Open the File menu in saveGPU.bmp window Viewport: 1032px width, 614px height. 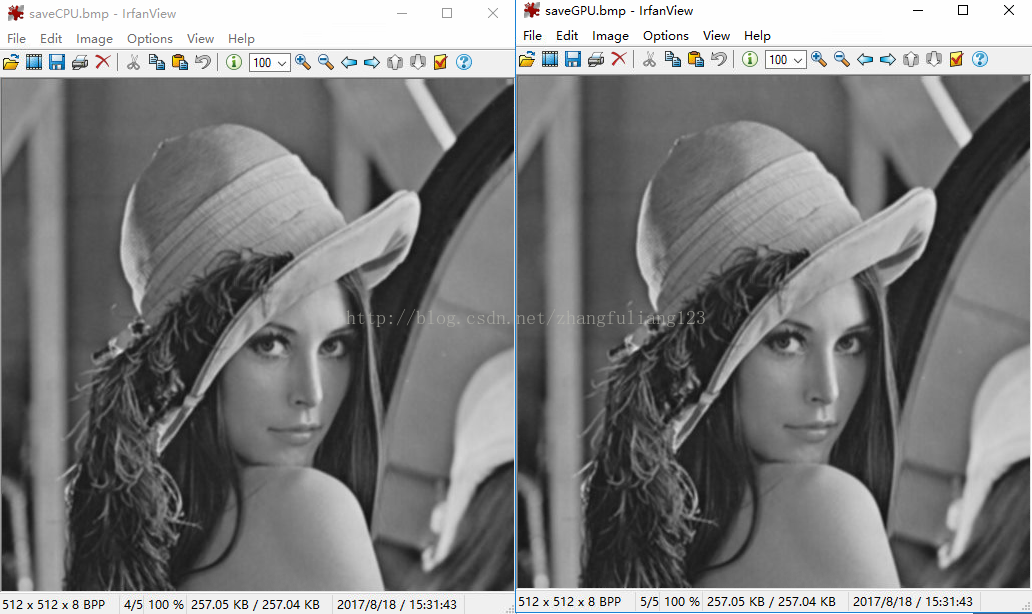[x=532, y=35]
